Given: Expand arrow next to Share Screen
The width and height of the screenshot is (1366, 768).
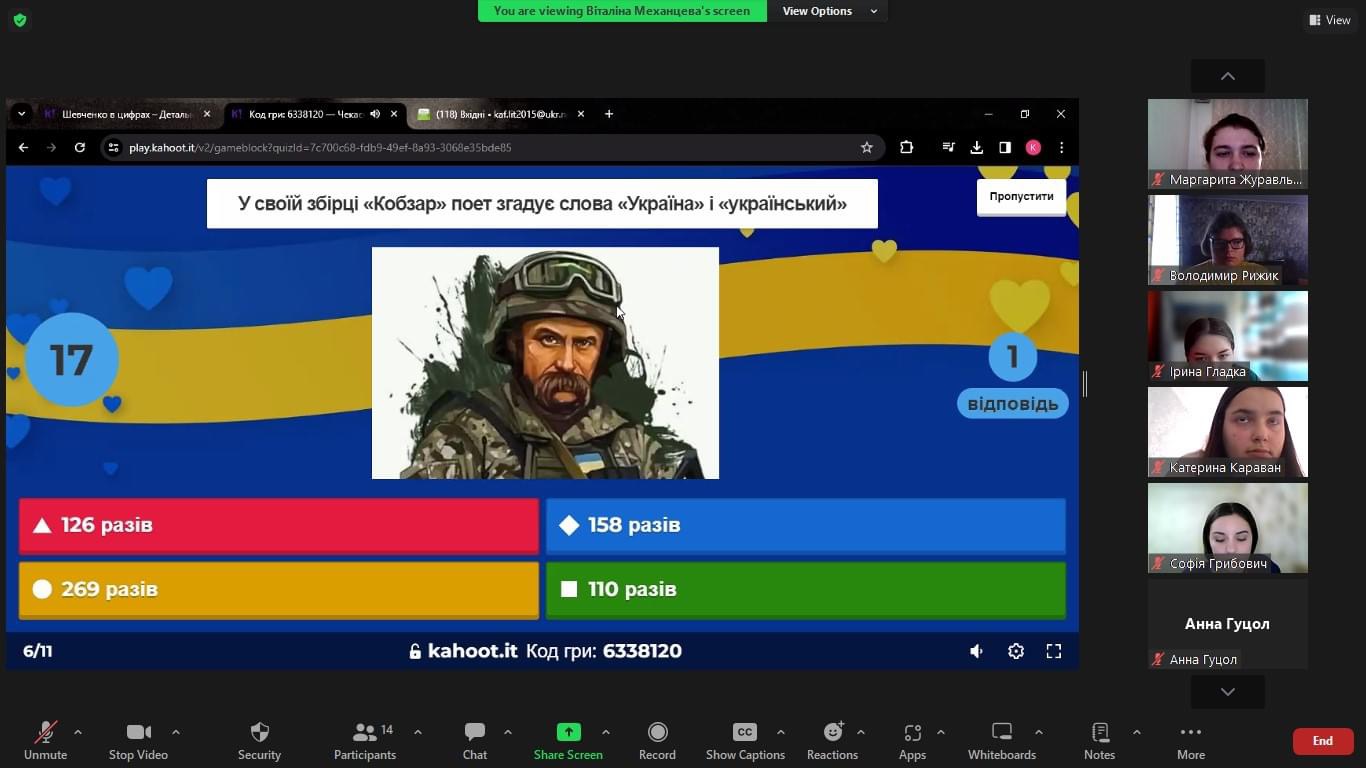Looking at the screenshot, I should [606, 732].
